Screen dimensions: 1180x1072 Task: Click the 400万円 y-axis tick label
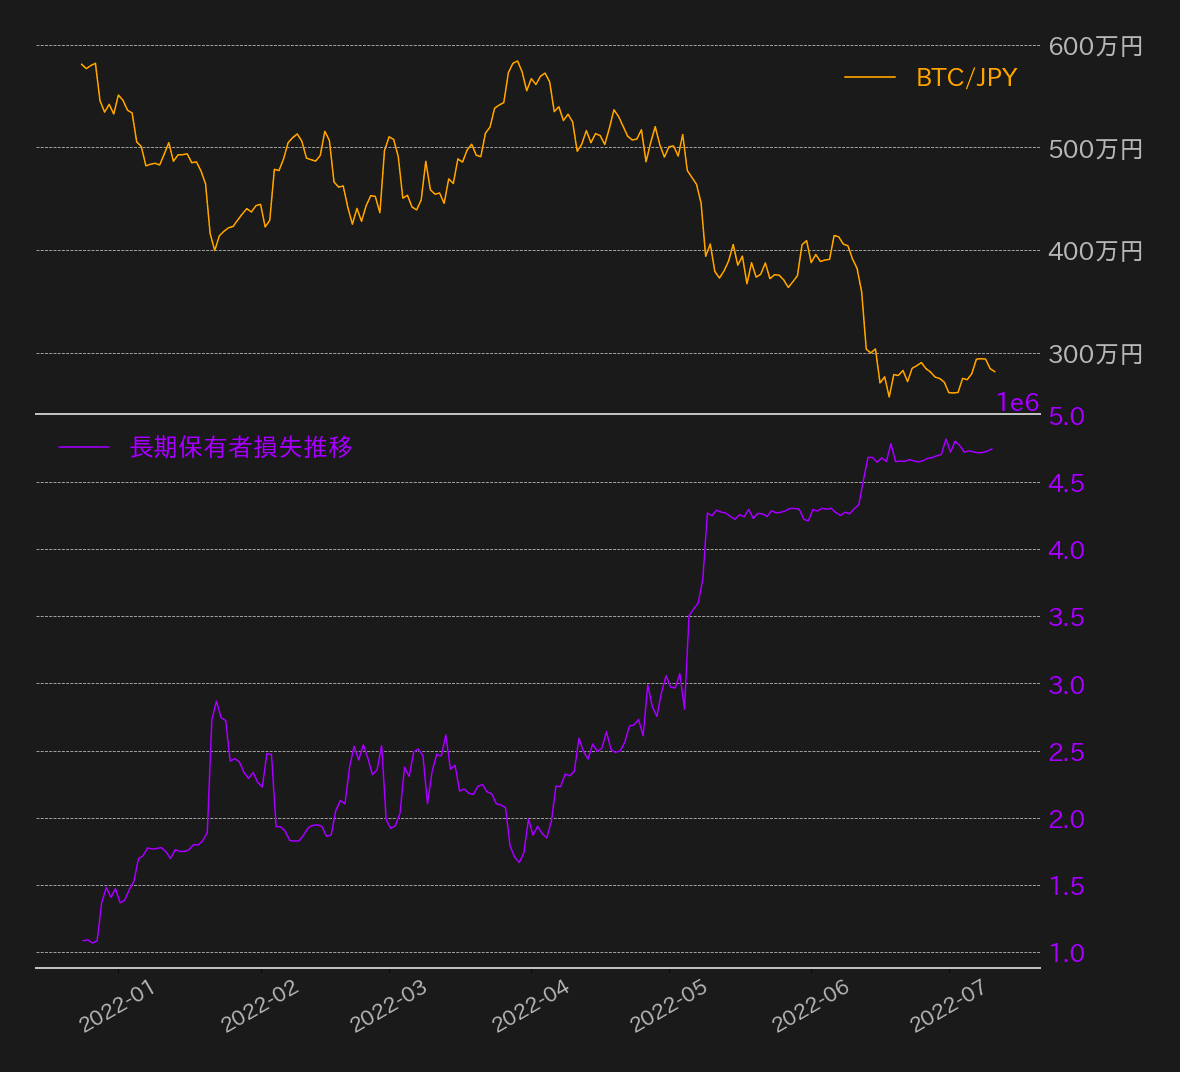coord(1095,251)
